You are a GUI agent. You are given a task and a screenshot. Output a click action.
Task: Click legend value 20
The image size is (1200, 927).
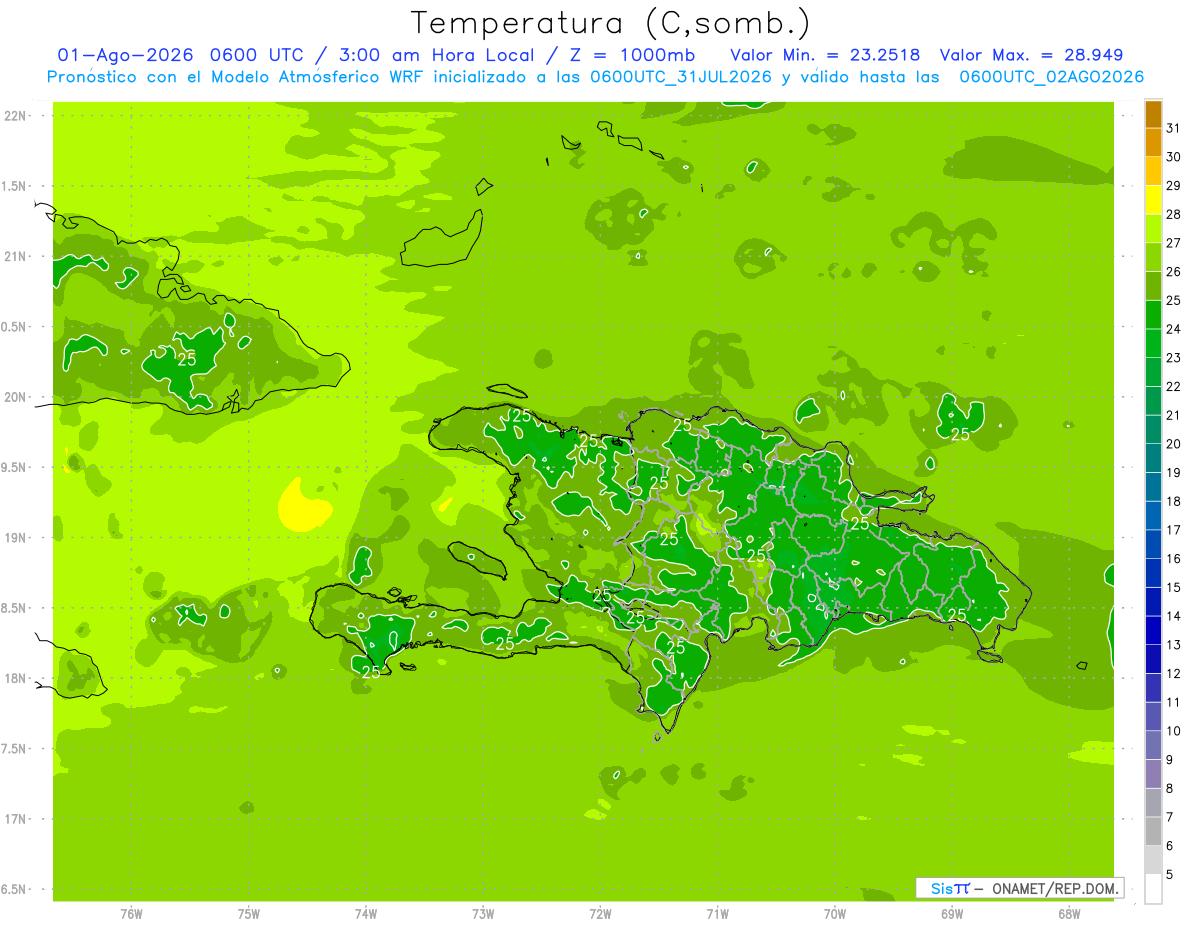[x=1174, y=444]
